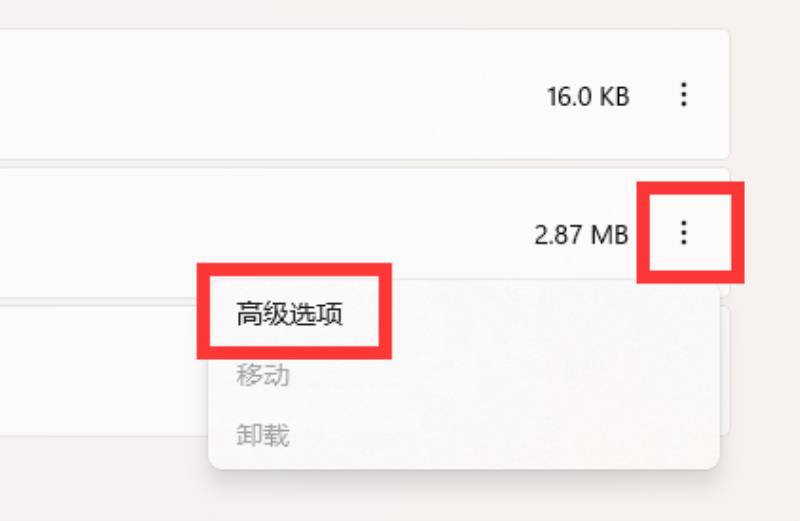Click the 2.87 MB size label
This screenshot has width=800, height=521.
(581, 235)
